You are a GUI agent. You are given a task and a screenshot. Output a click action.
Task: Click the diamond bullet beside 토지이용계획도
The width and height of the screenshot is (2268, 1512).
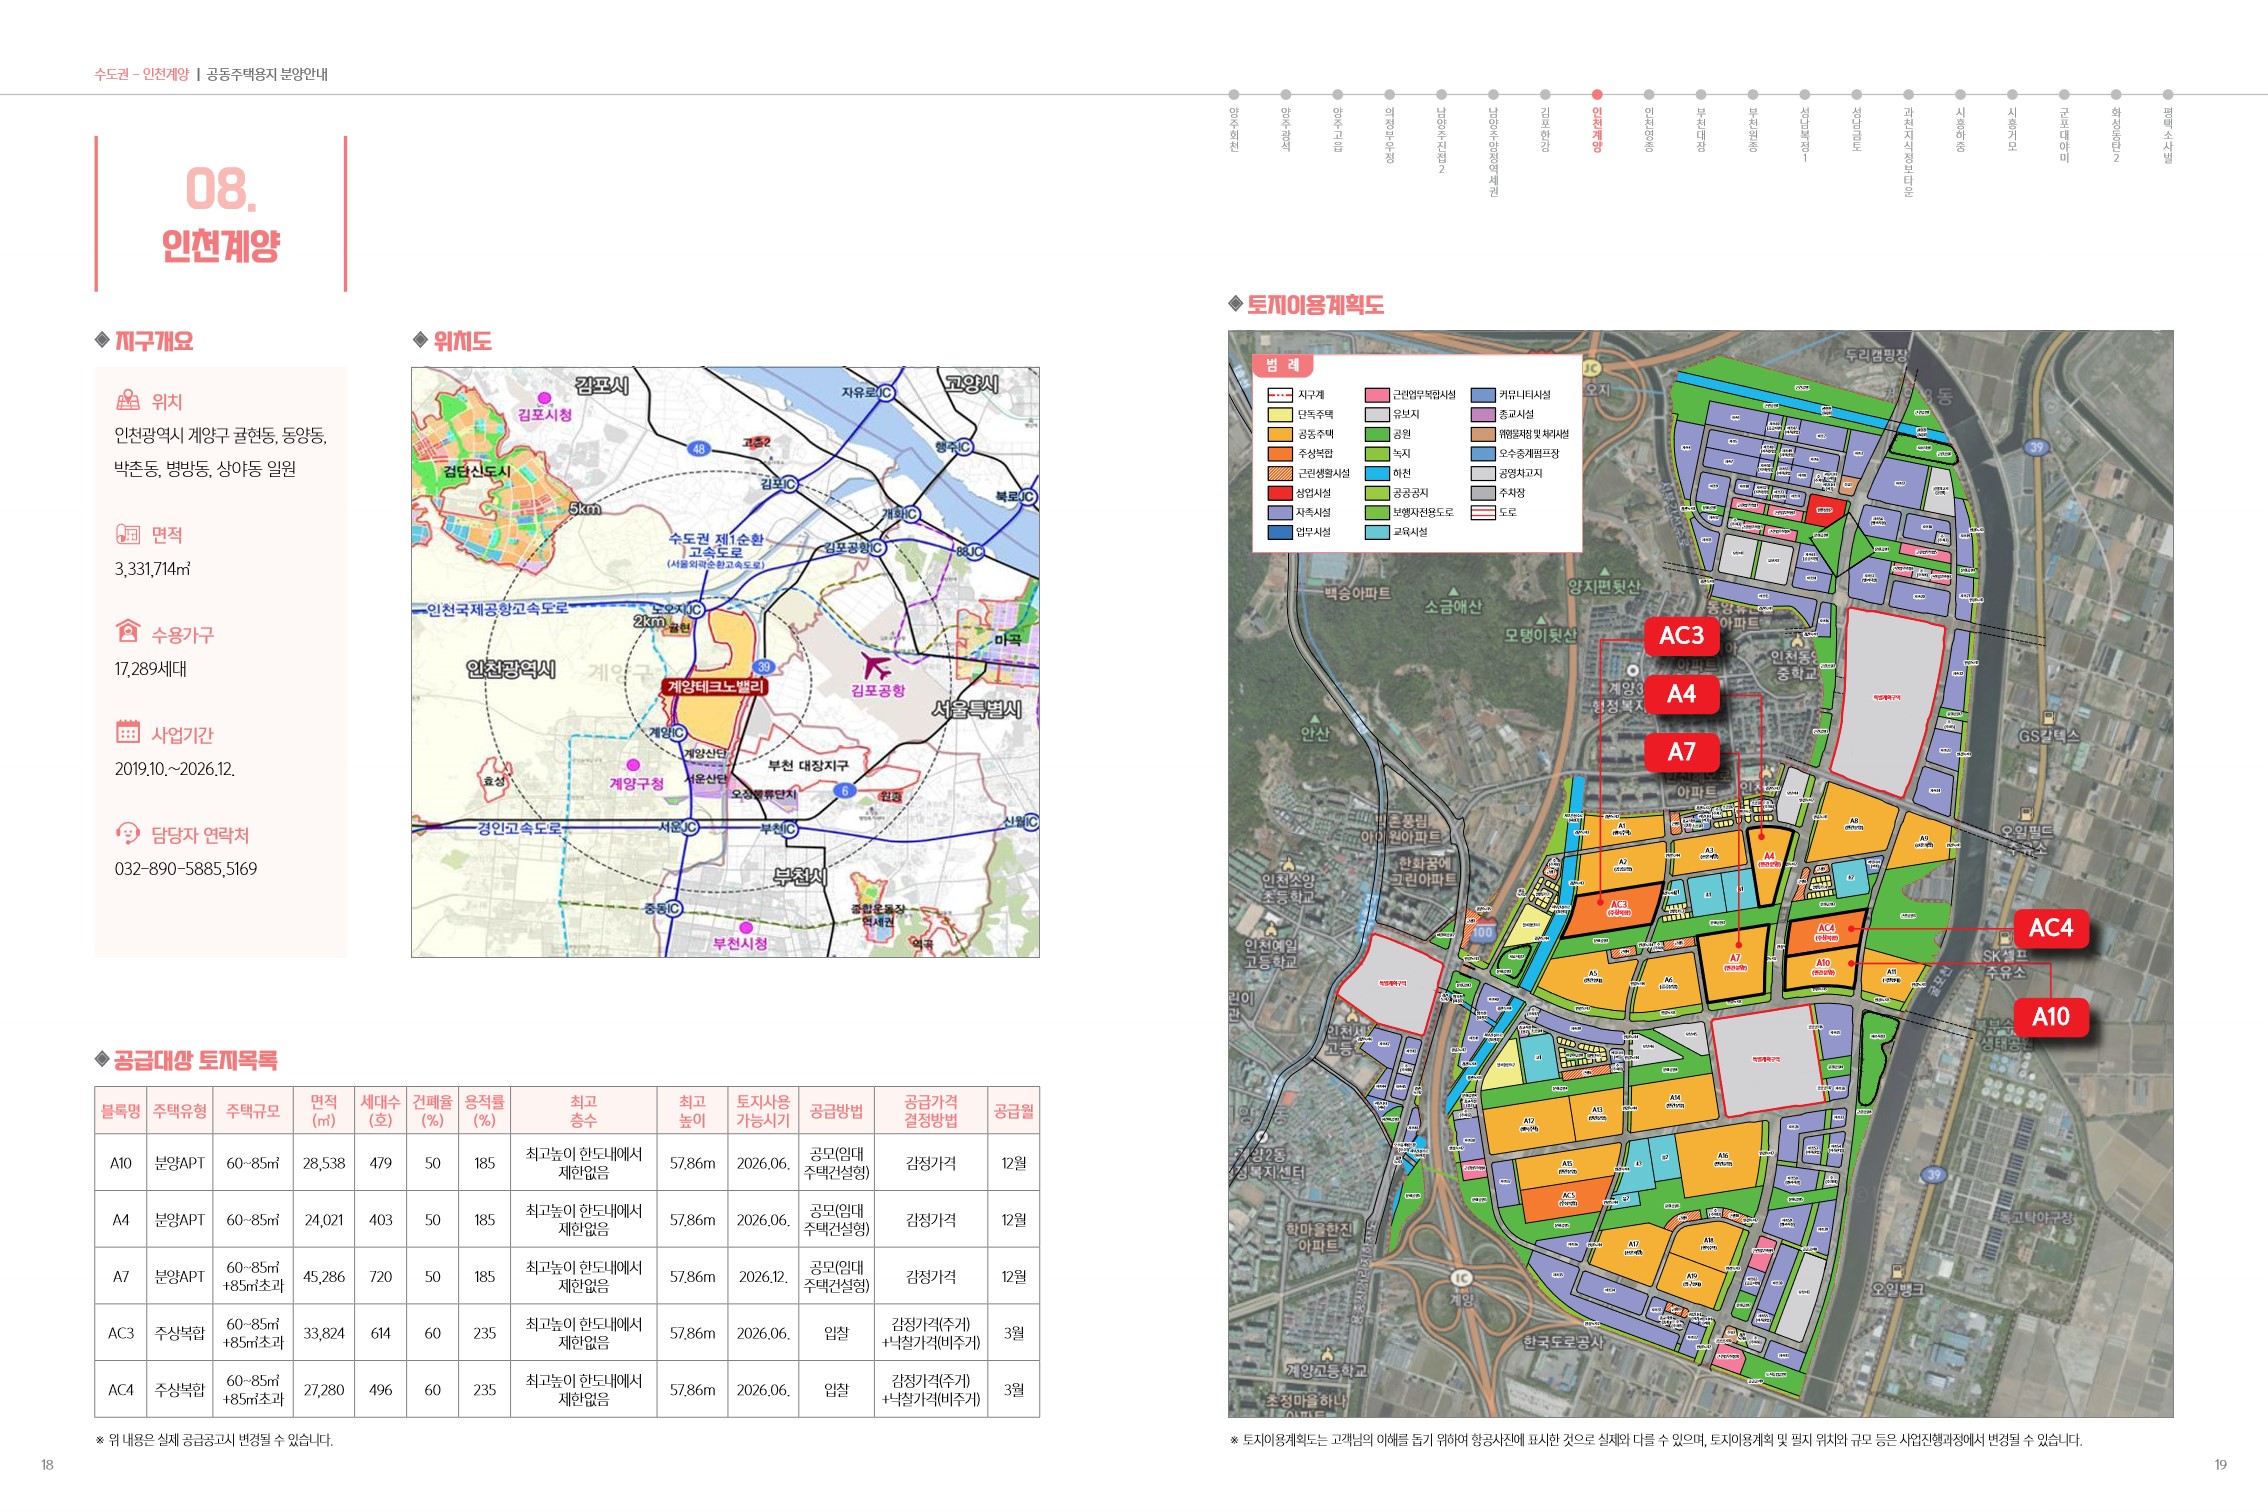pos(1235,304)
